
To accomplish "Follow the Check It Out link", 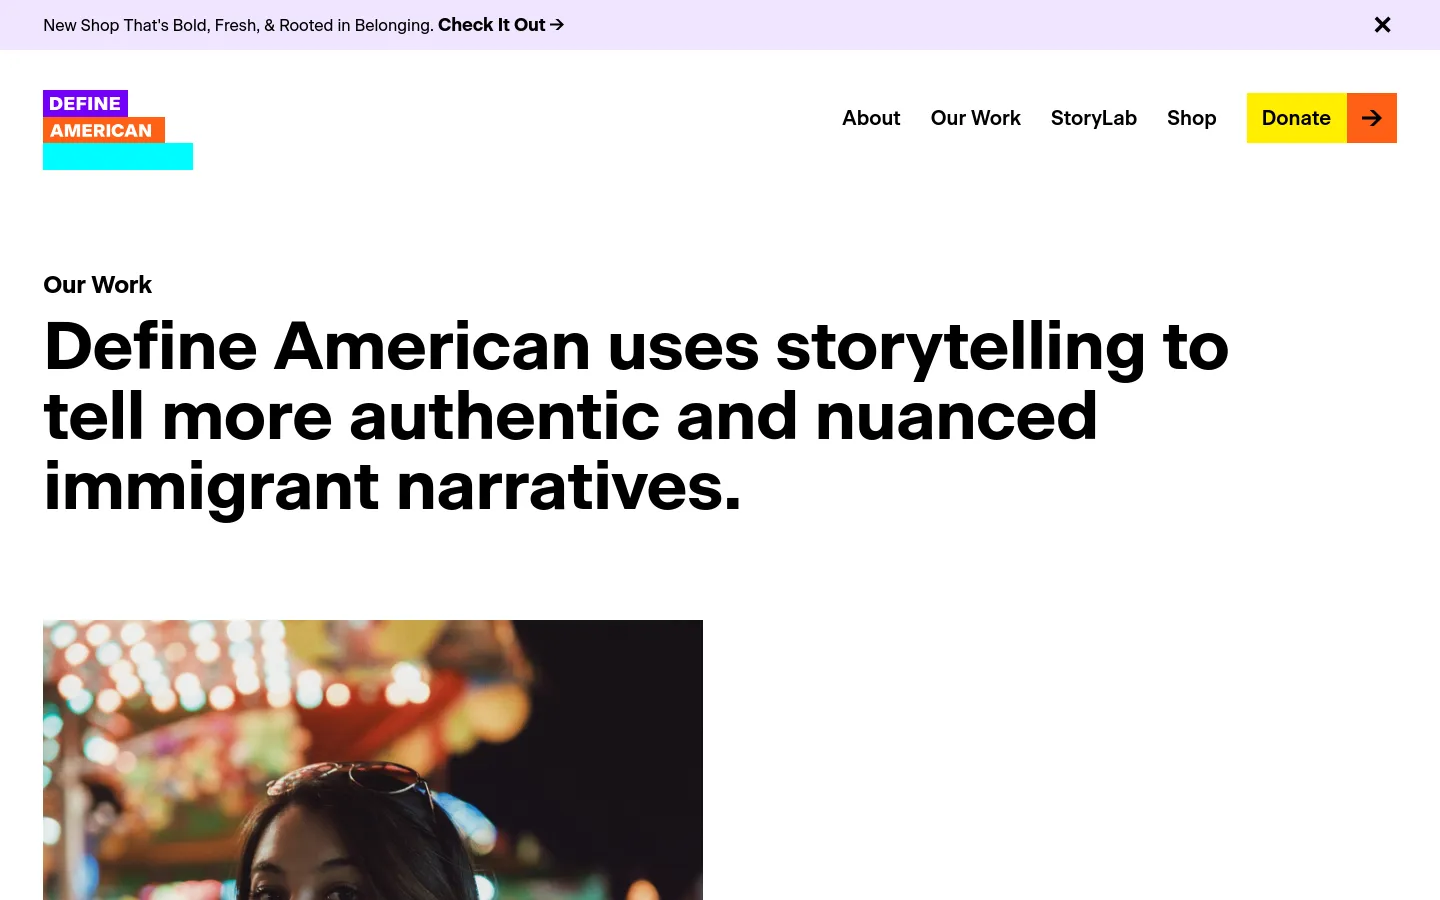I will coord(501,25).
